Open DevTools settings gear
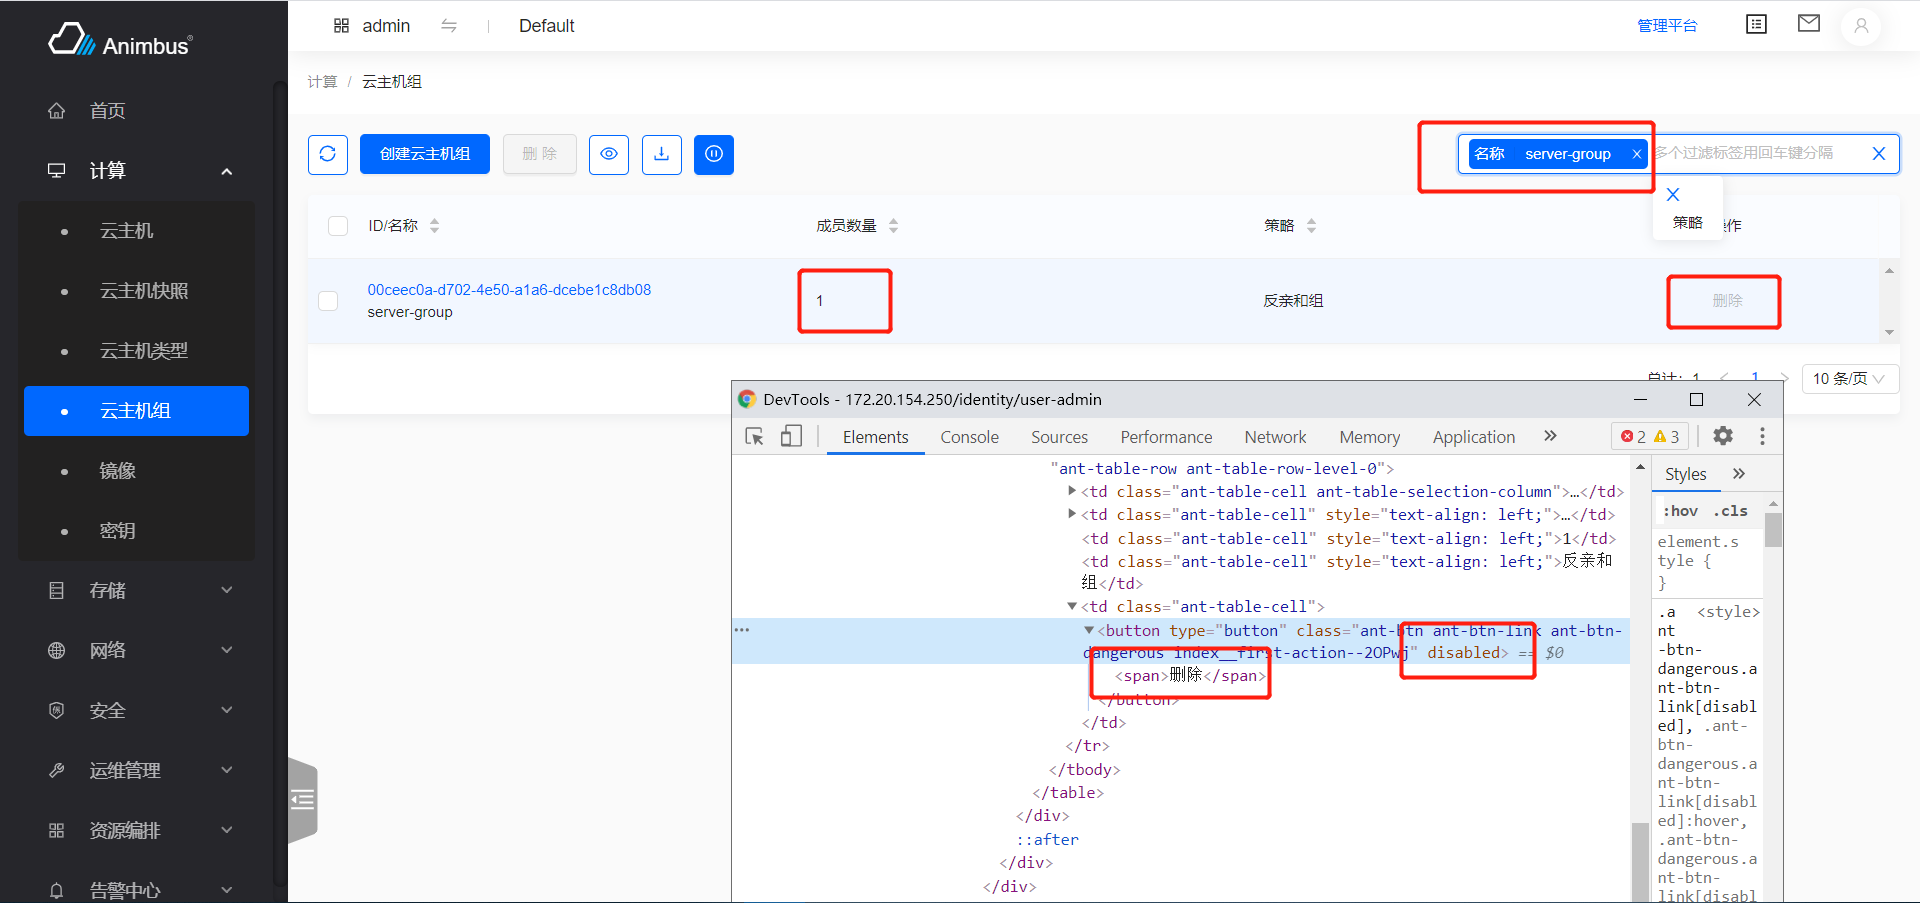This screenshot has width=1920, height=903. [1723, 436]
